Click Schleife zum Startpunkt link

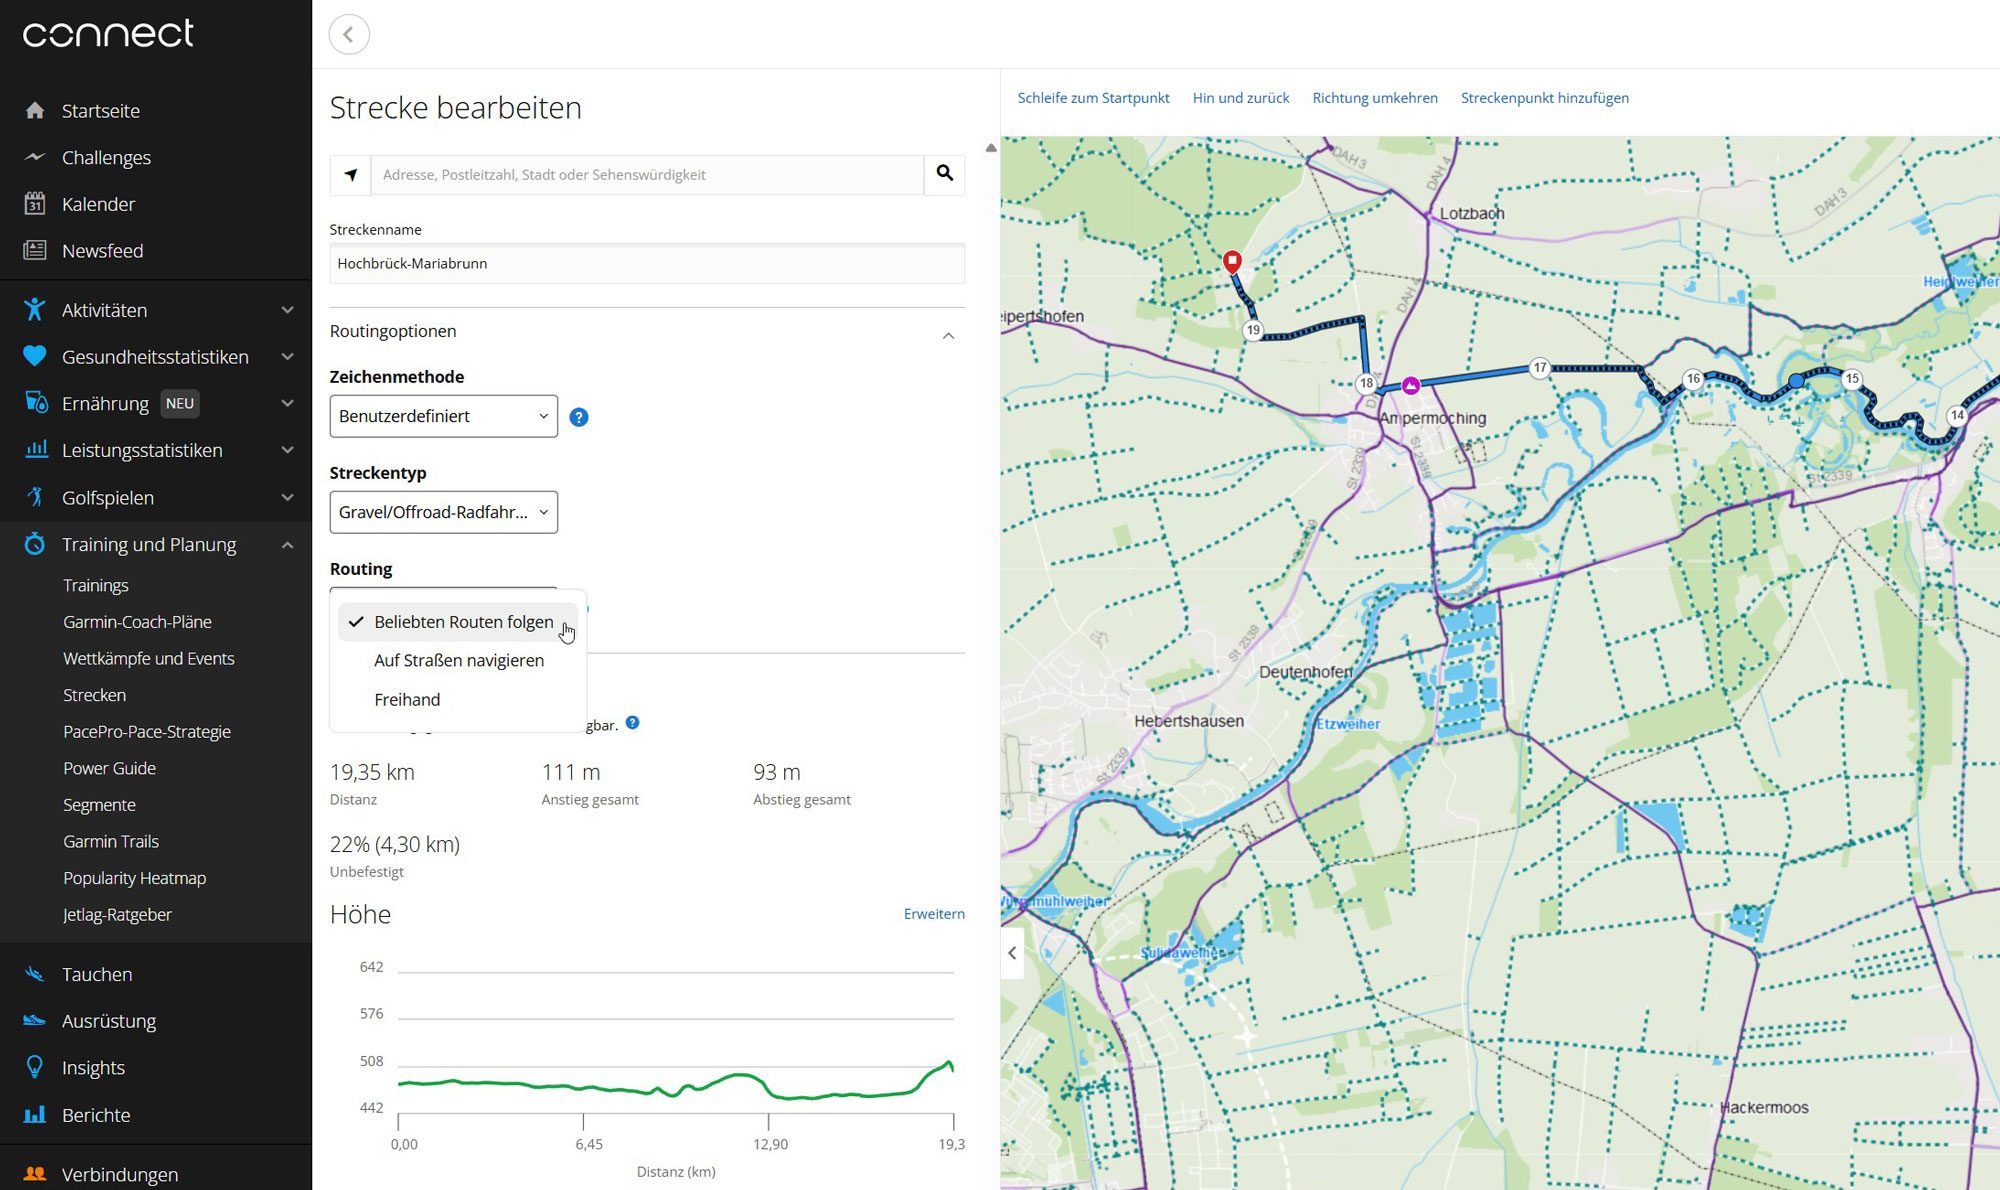[1093, 98]
